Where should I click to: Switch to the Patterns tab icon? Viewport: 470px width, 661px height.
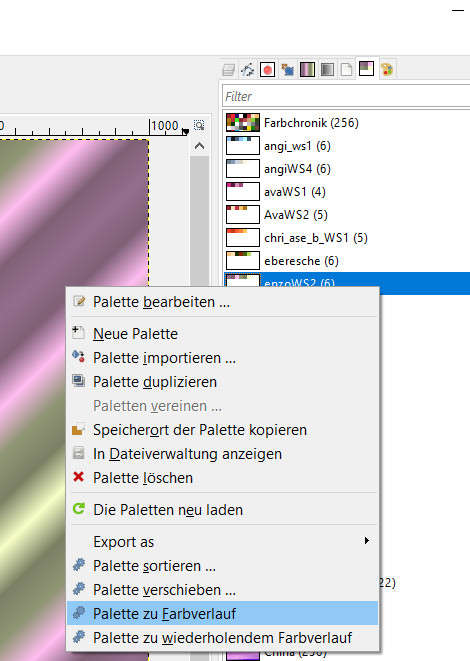coord(288,69)
